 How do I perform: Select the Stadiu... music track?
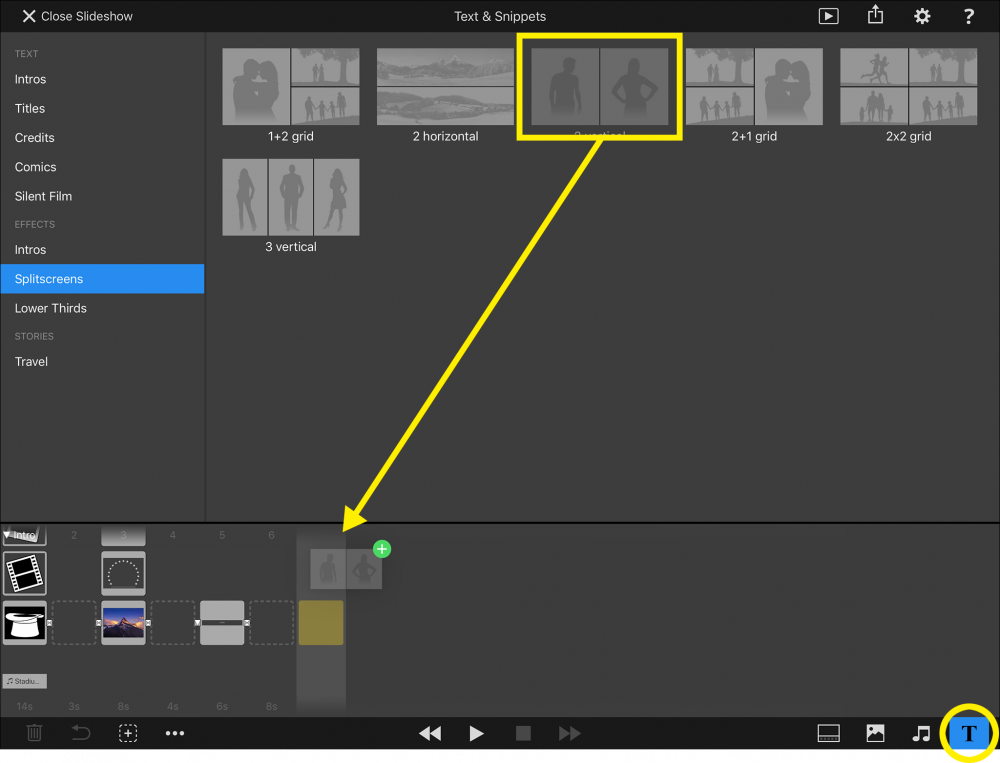[25, 681]
